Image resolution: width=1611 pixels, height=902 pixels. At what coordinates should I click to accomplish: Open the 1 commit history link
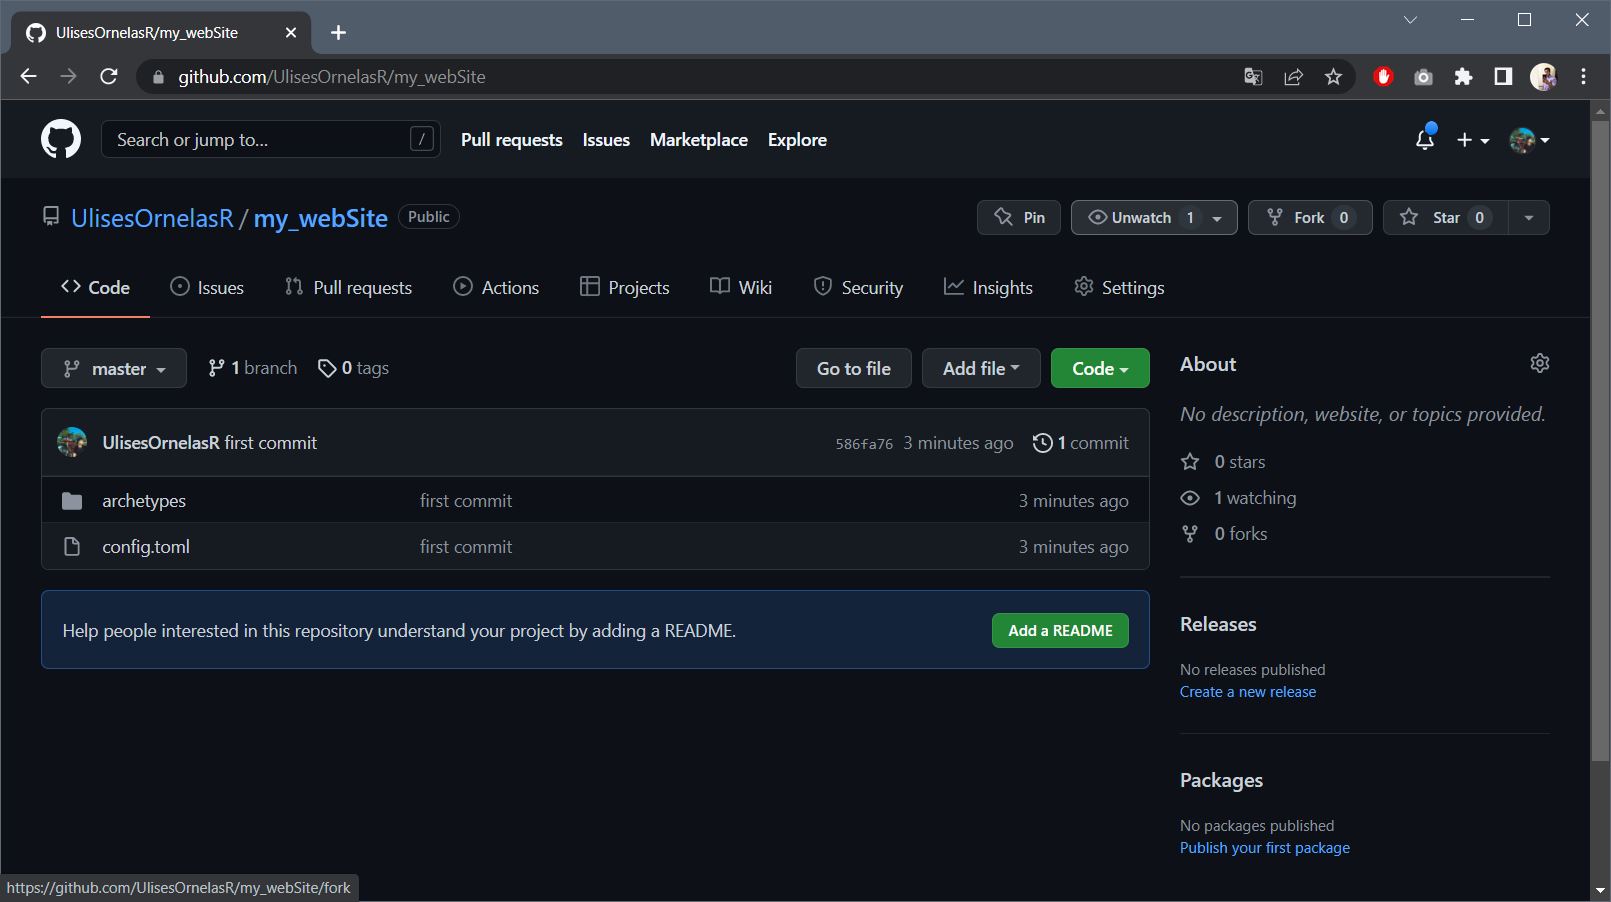tap(1081, 443)
